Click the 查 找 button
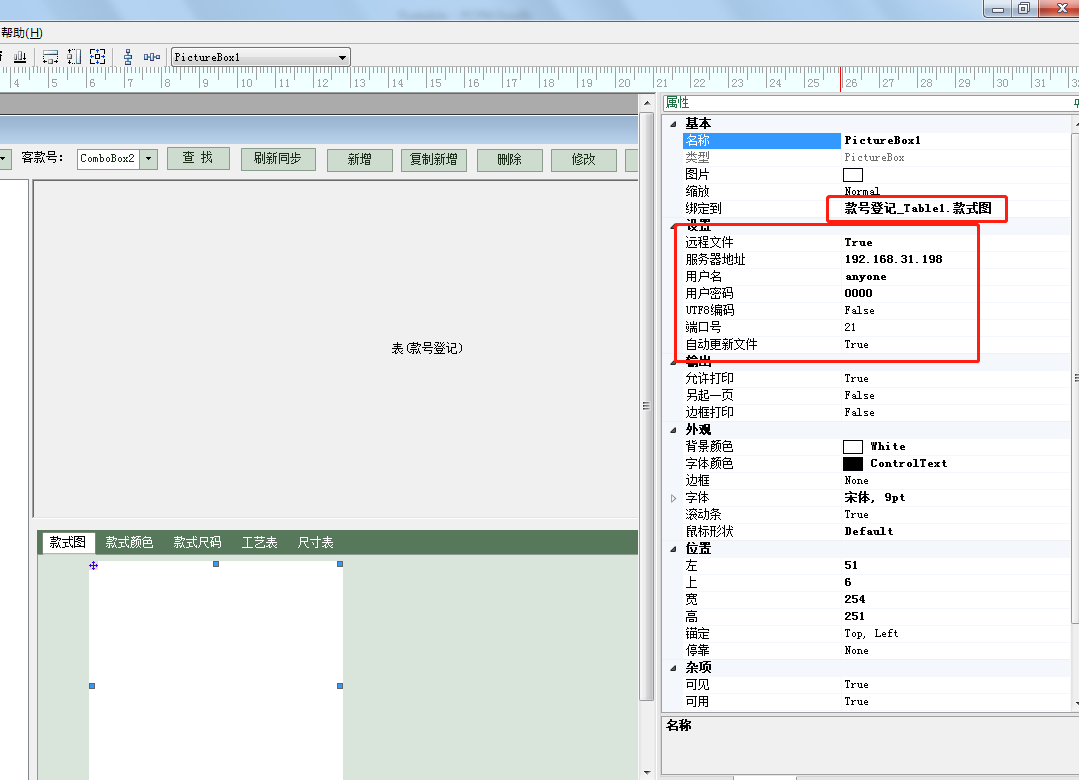This screenshot has height=780, width=1079. click(198, 158)
